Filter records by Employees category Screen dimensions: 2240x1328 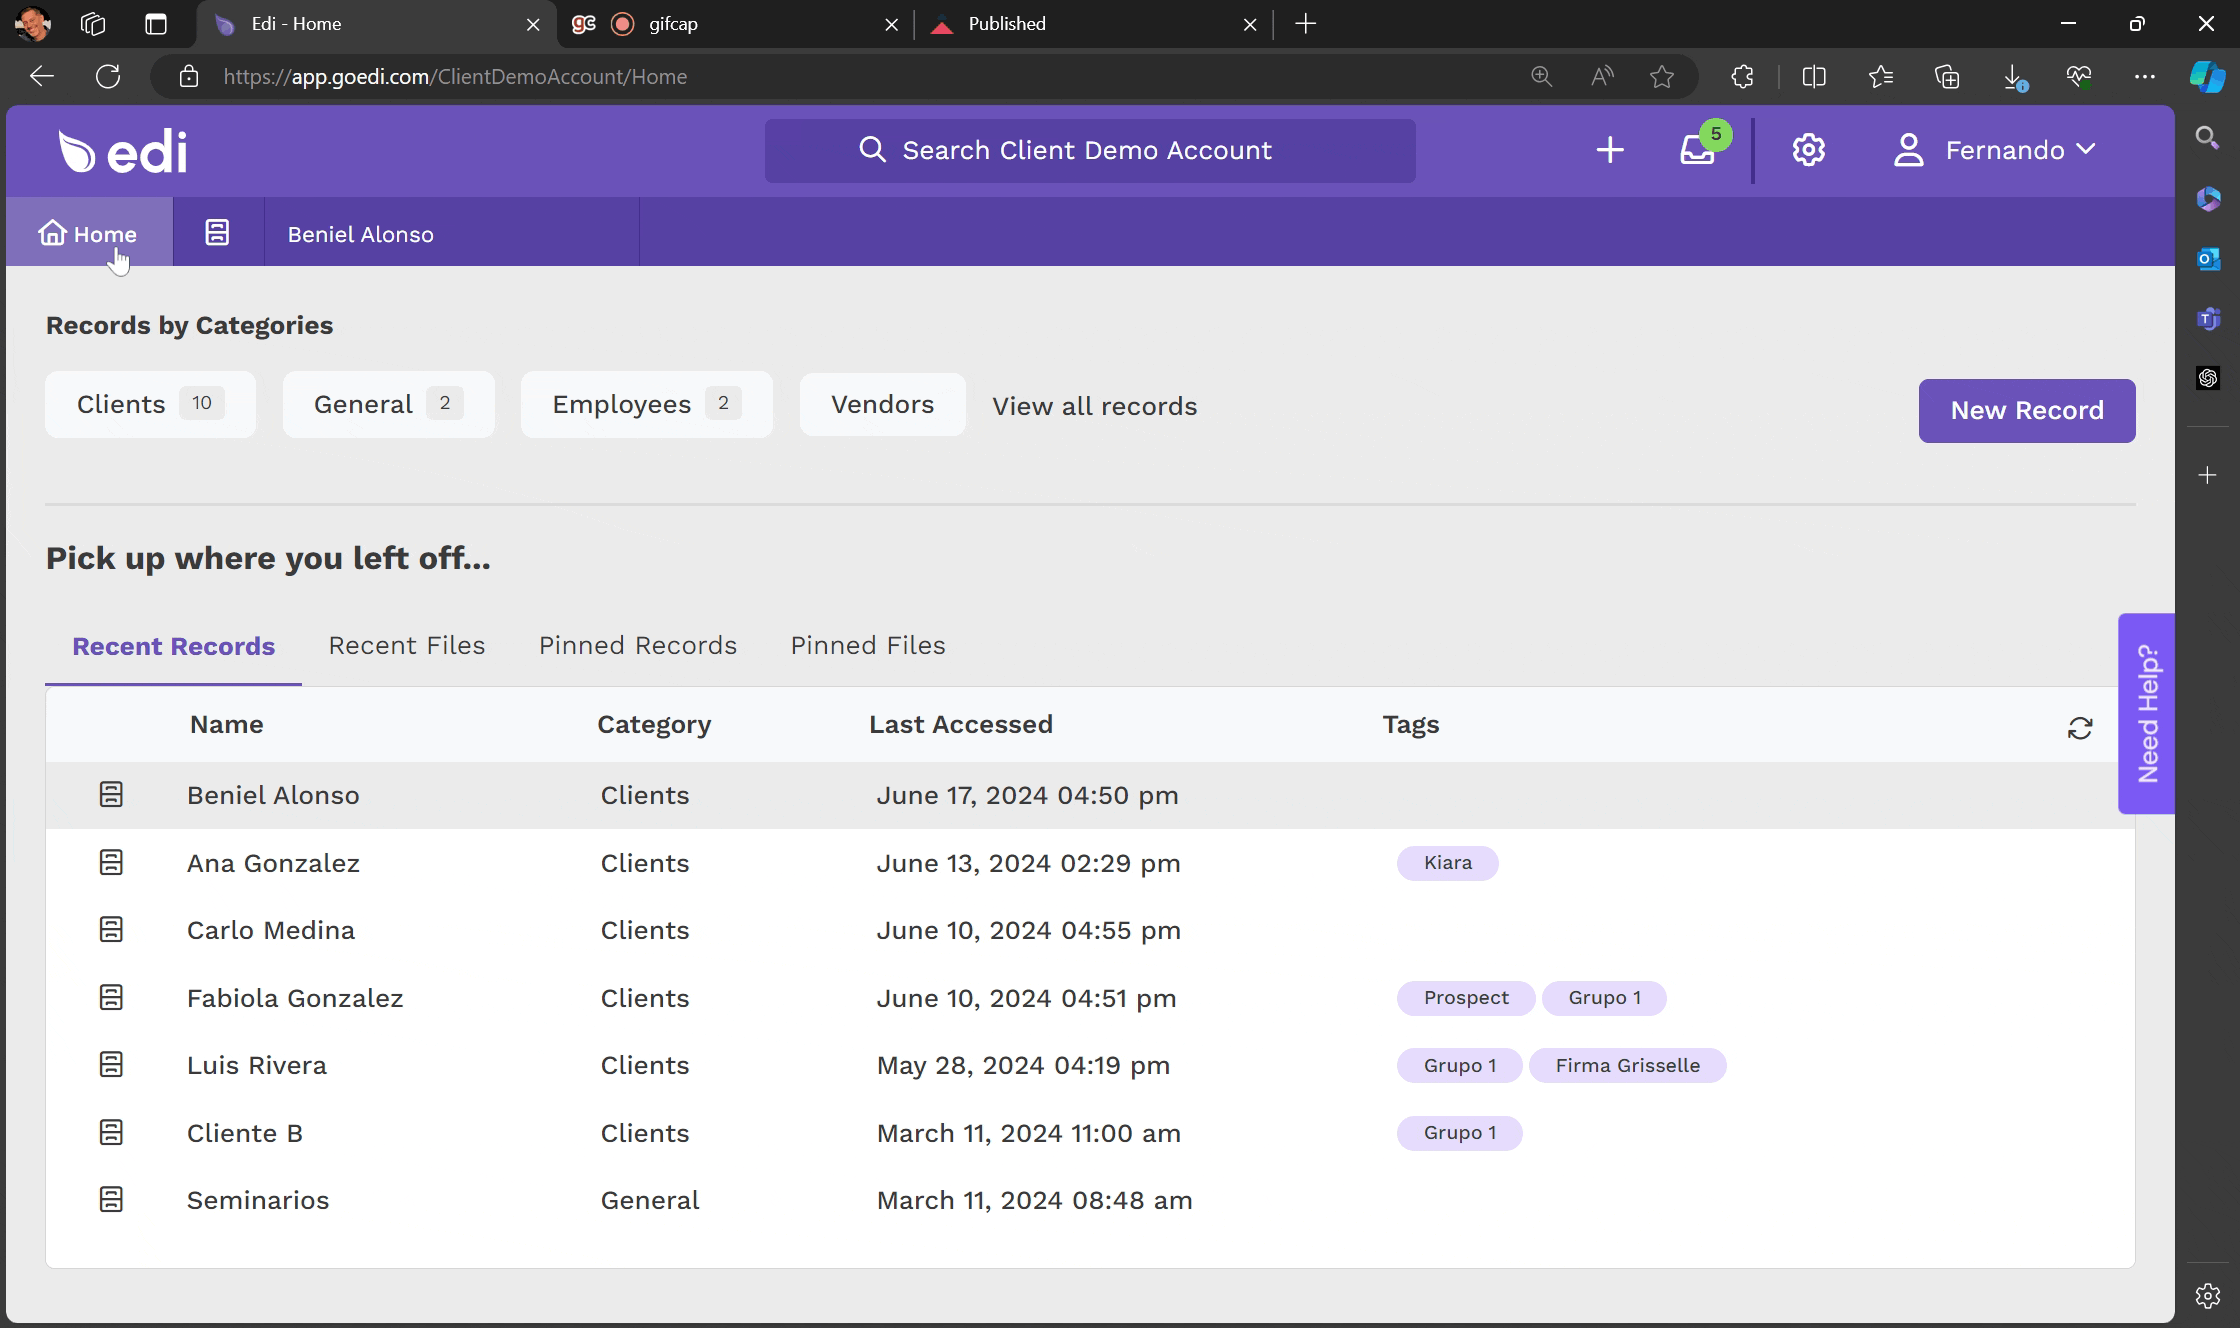[645, 404]
